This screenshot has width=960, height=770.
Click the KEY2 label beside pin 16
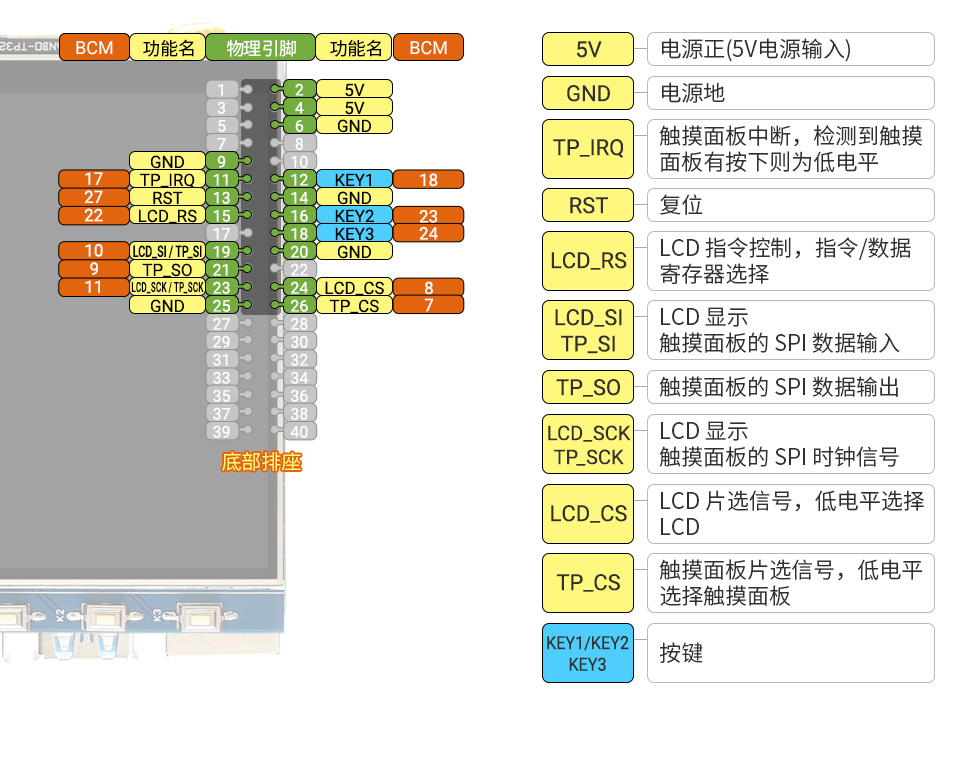353,216
